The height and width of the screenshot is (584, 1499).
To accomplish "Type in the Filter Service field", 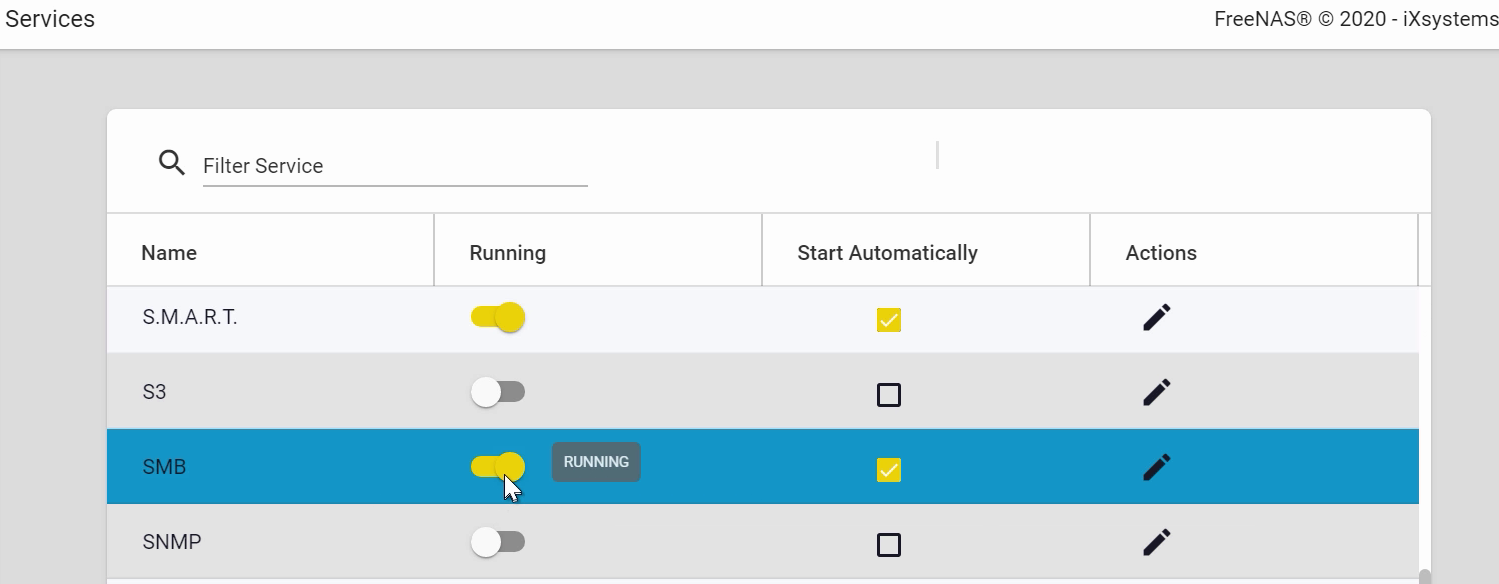I will coord(394,166).
